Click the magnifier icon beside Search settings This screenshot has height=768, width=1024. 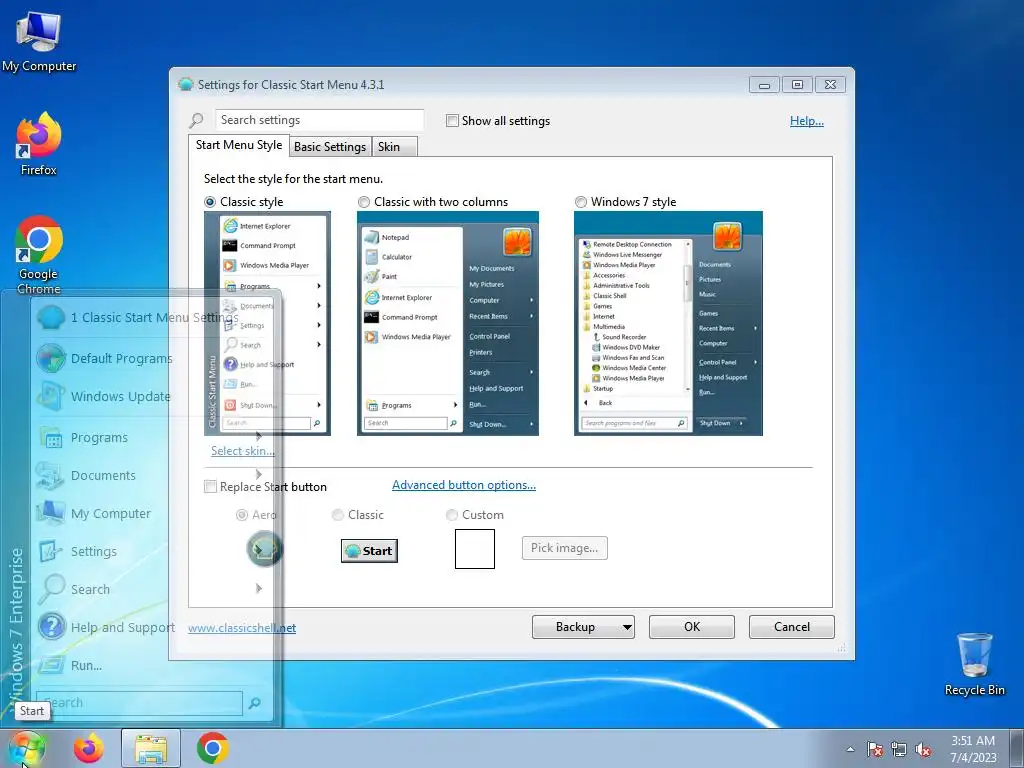[x=197, y=120]
